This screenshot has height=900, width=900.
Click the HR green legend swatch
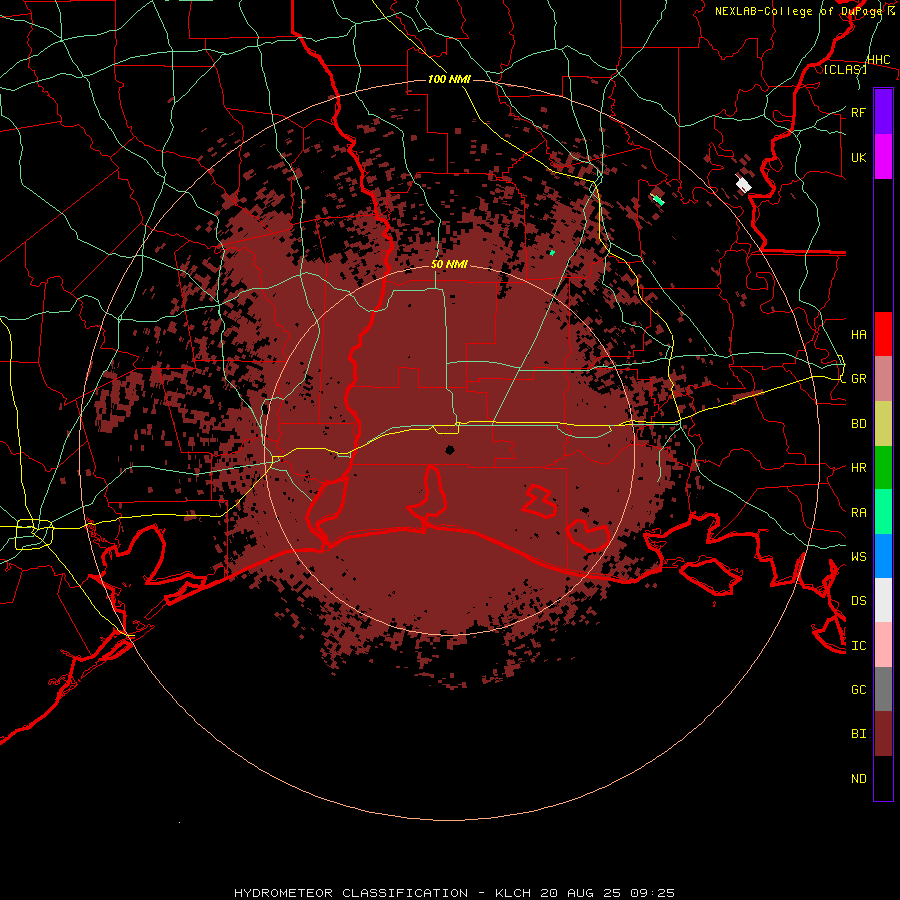pos(883,467)
